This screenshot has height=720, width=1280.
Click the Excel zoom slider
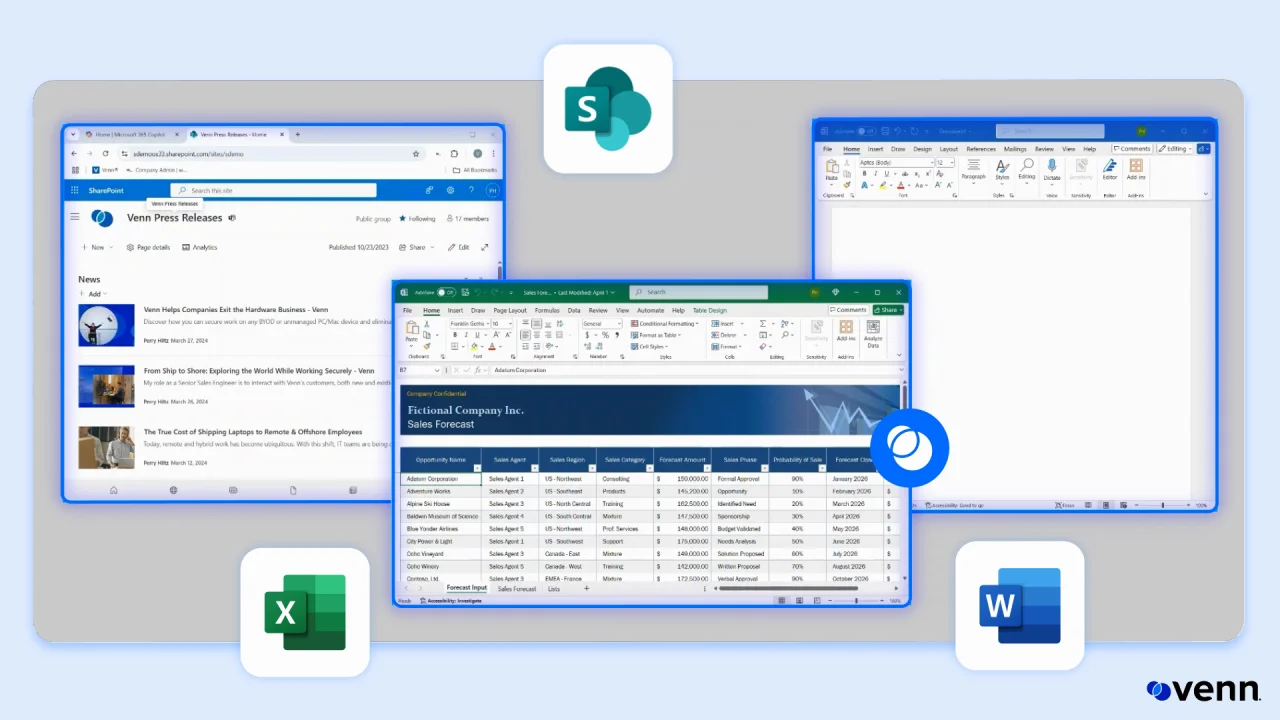[856, 601]
